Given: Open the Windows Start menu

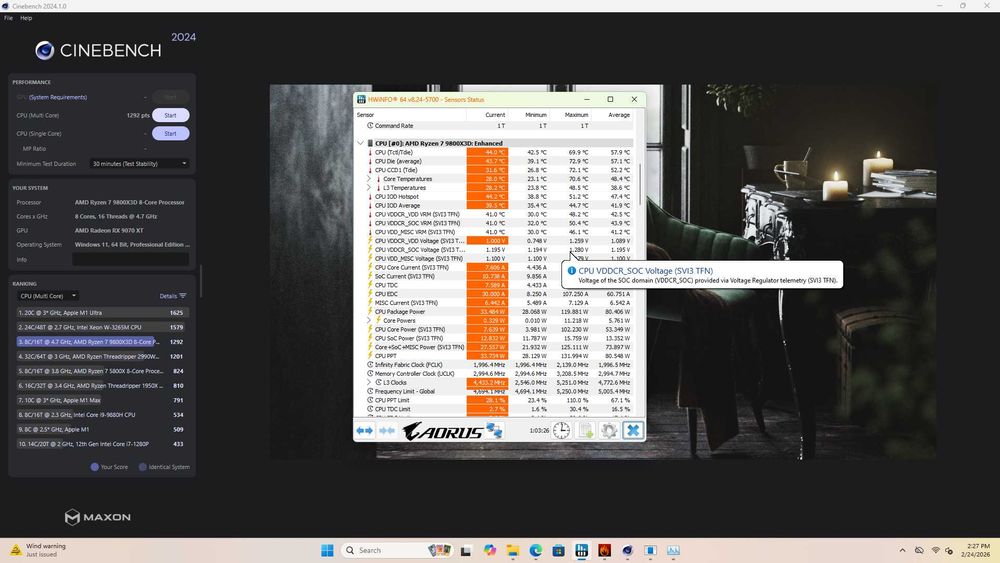Looking at the screenshot, I should 327,550.
